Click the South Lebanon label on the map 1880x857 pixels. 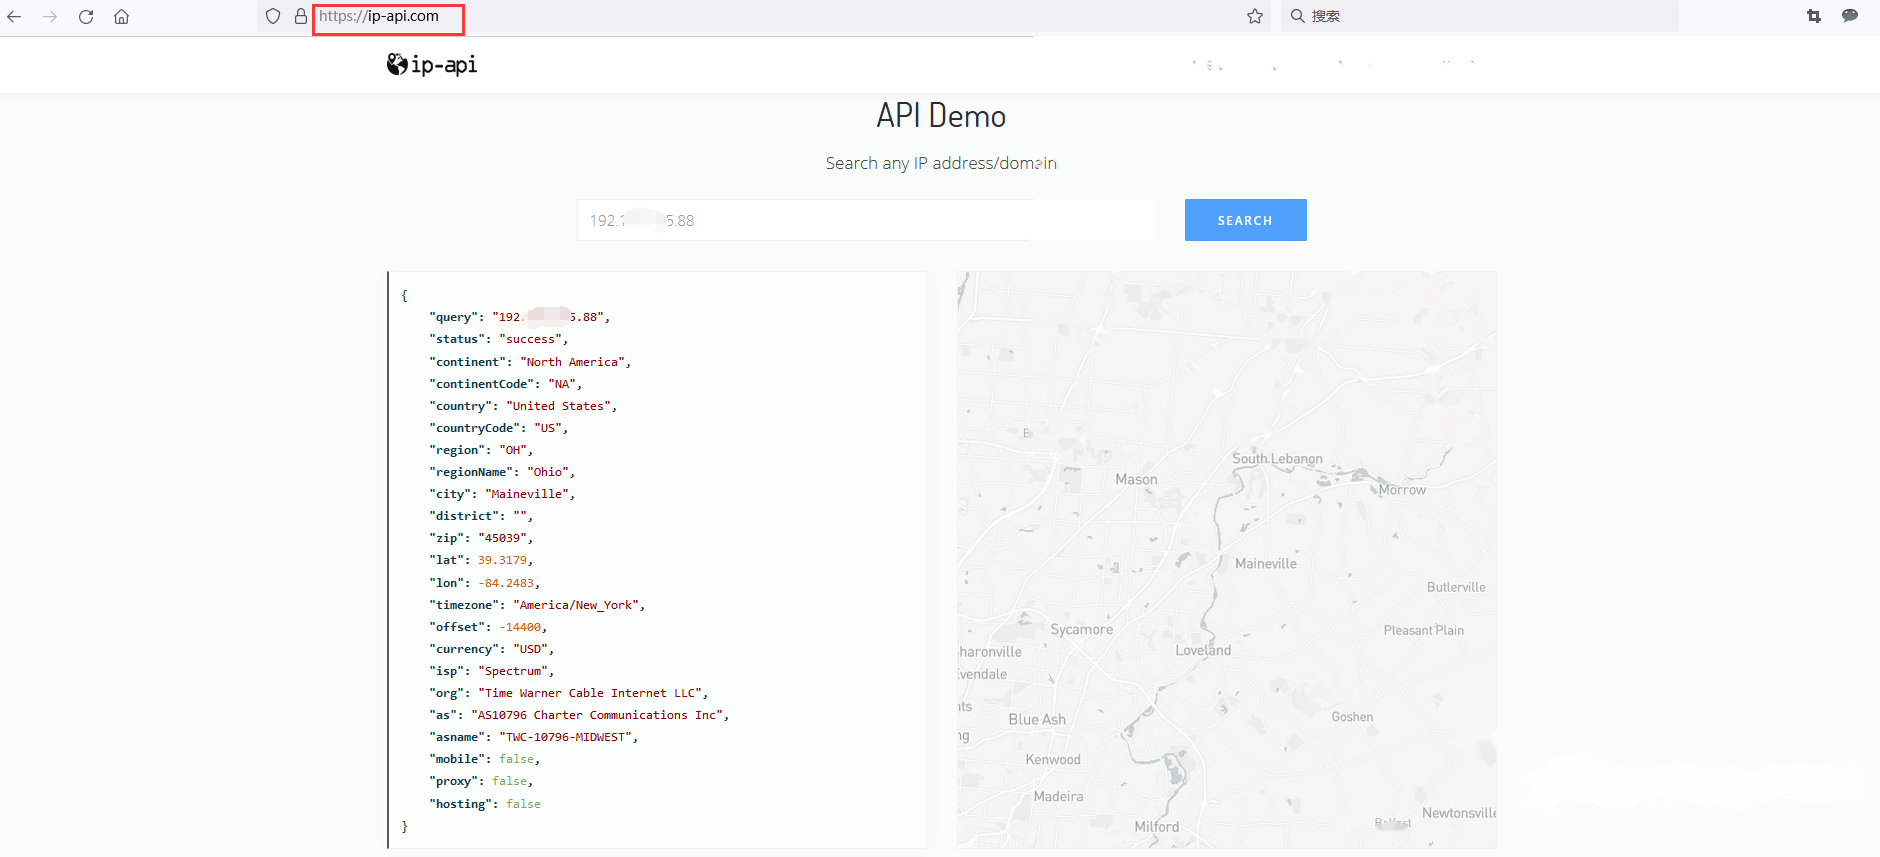click(x=1277, y=459)
